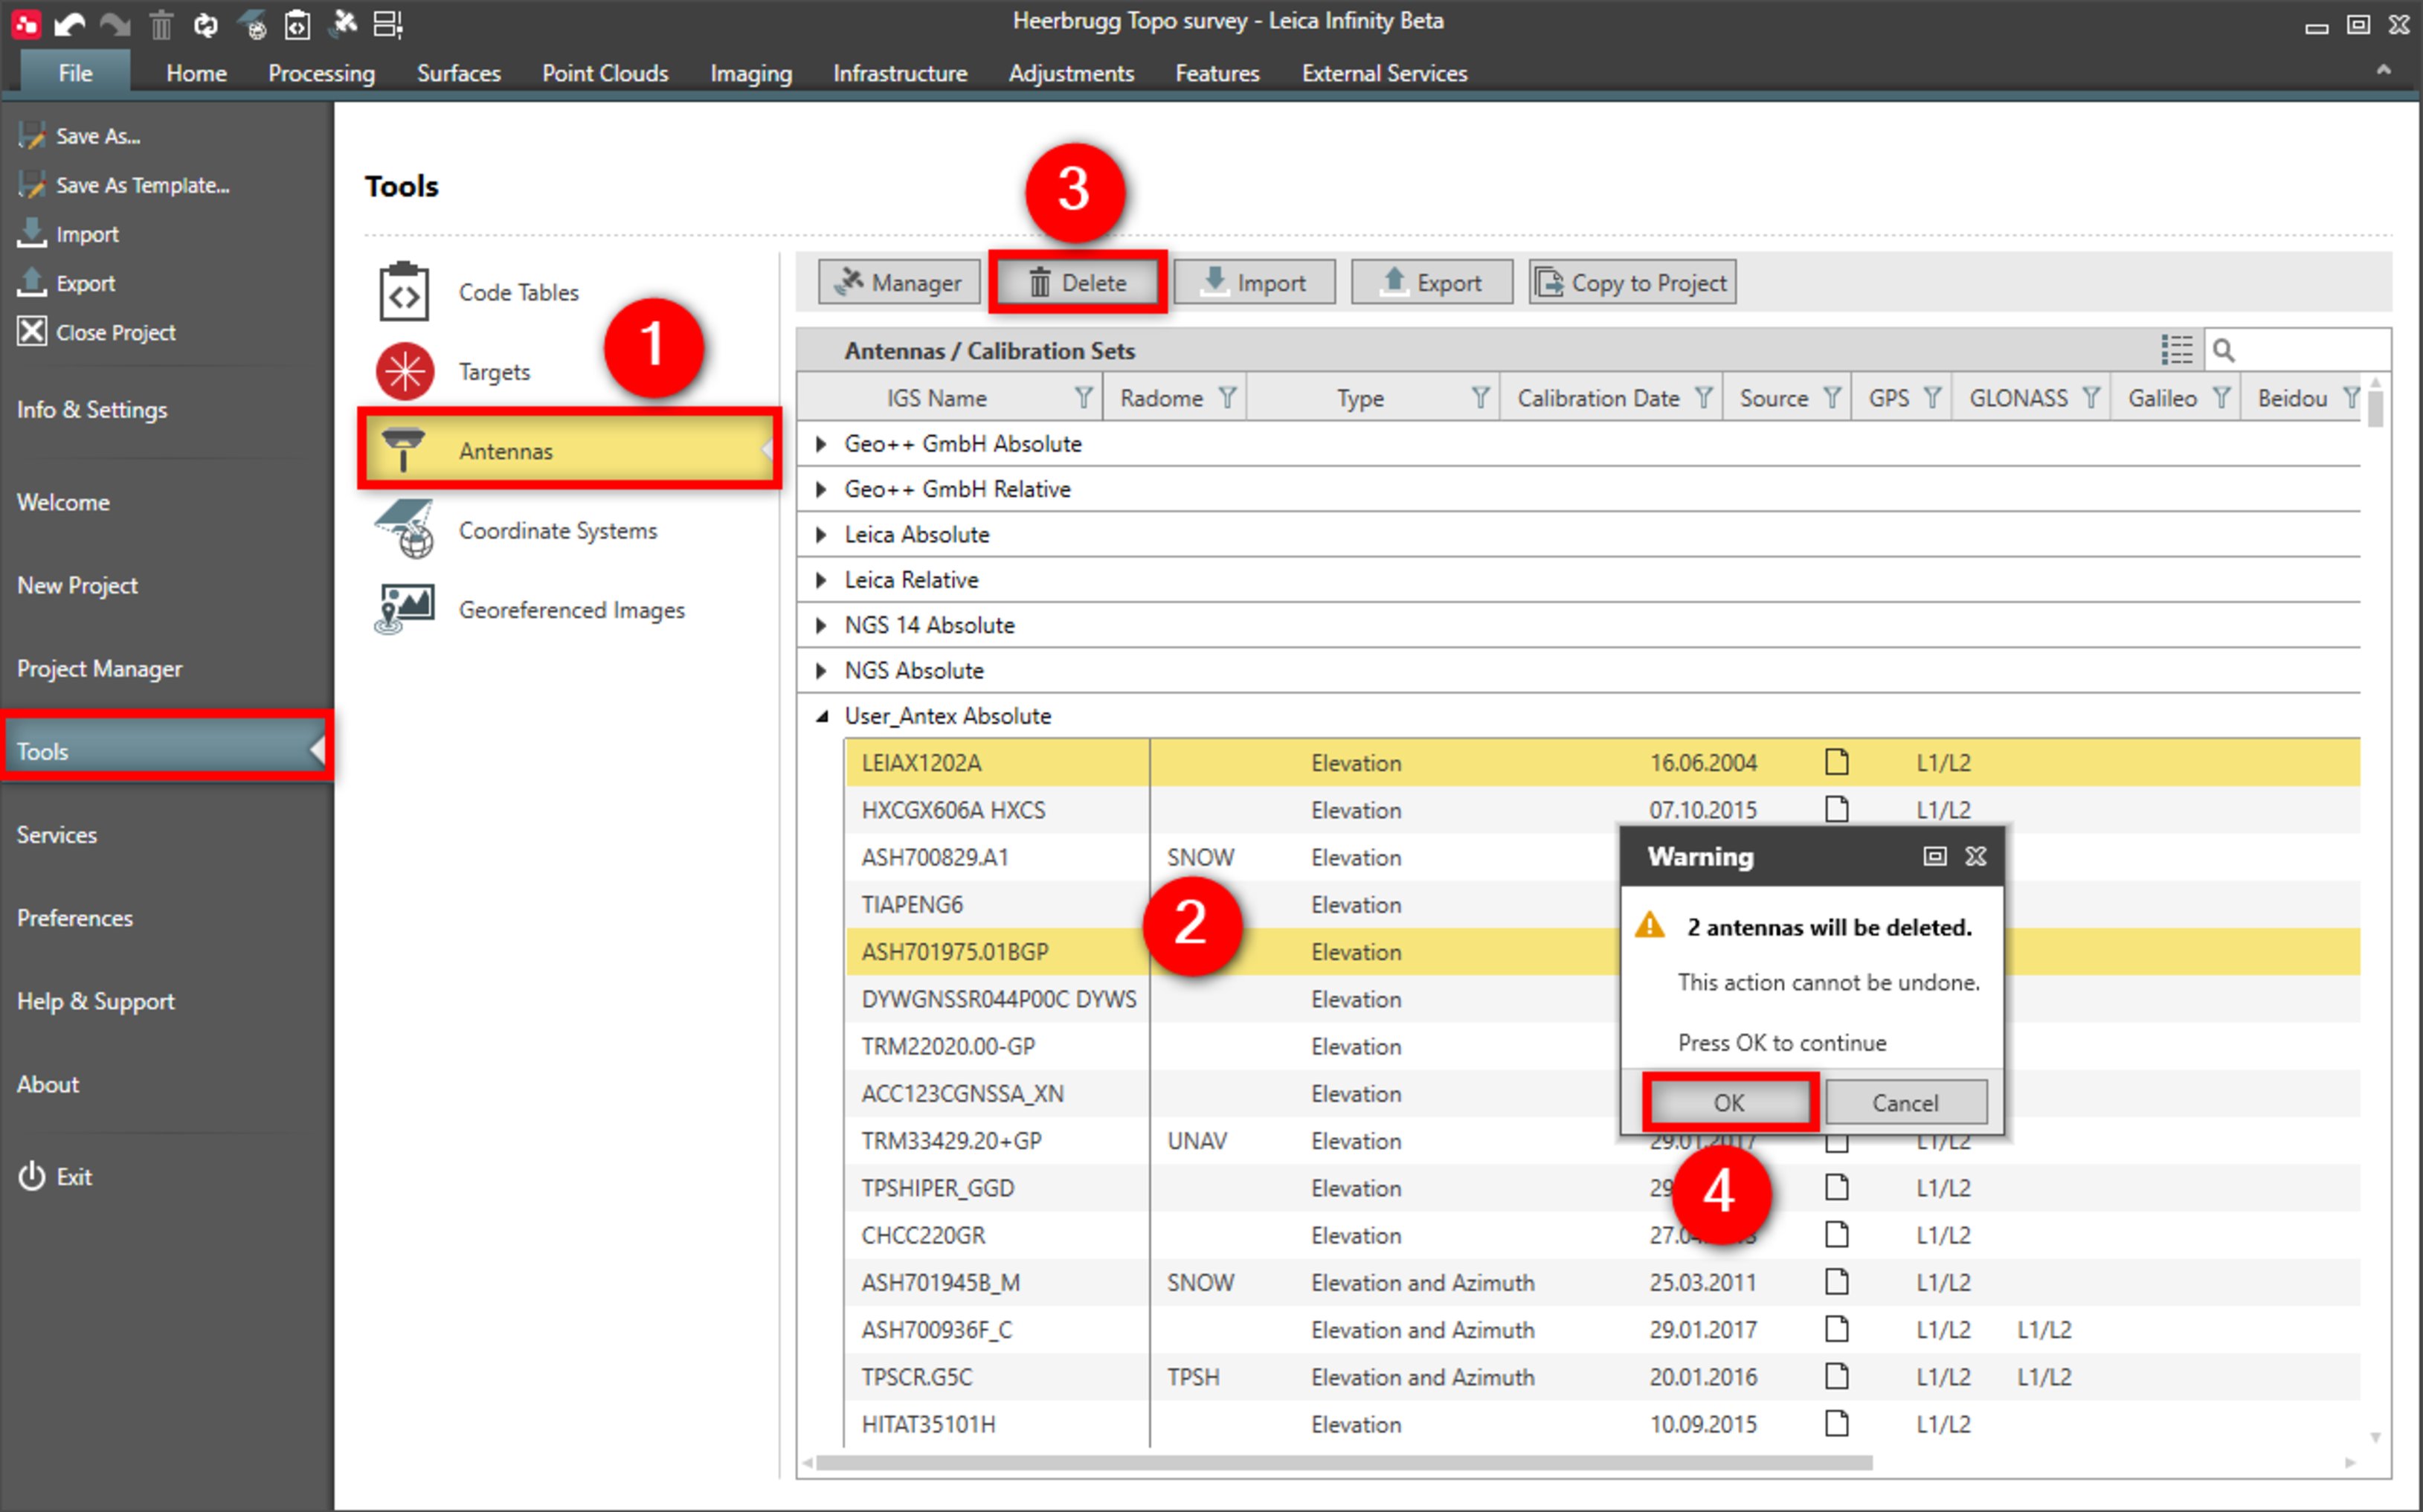Open code tables via clipboard quick access icon

click(298, 24)
